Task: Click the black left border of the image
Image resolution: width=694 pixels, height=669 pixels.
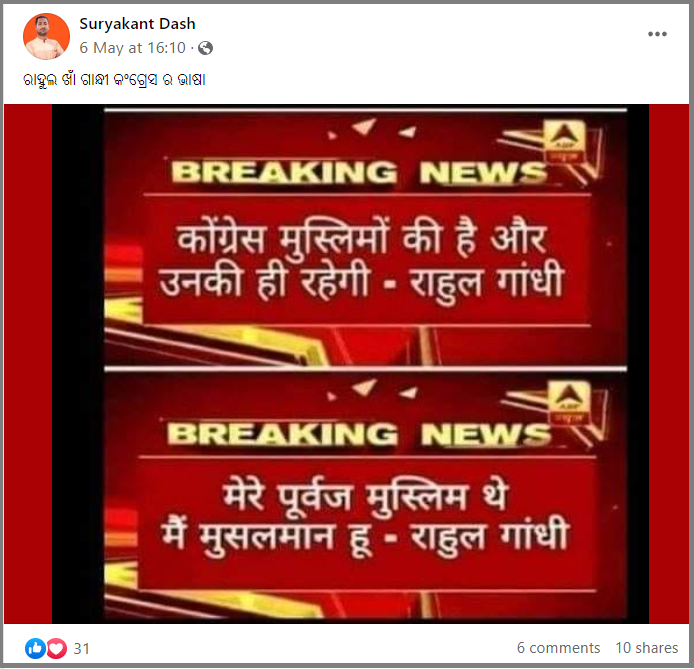Action: 78,364
